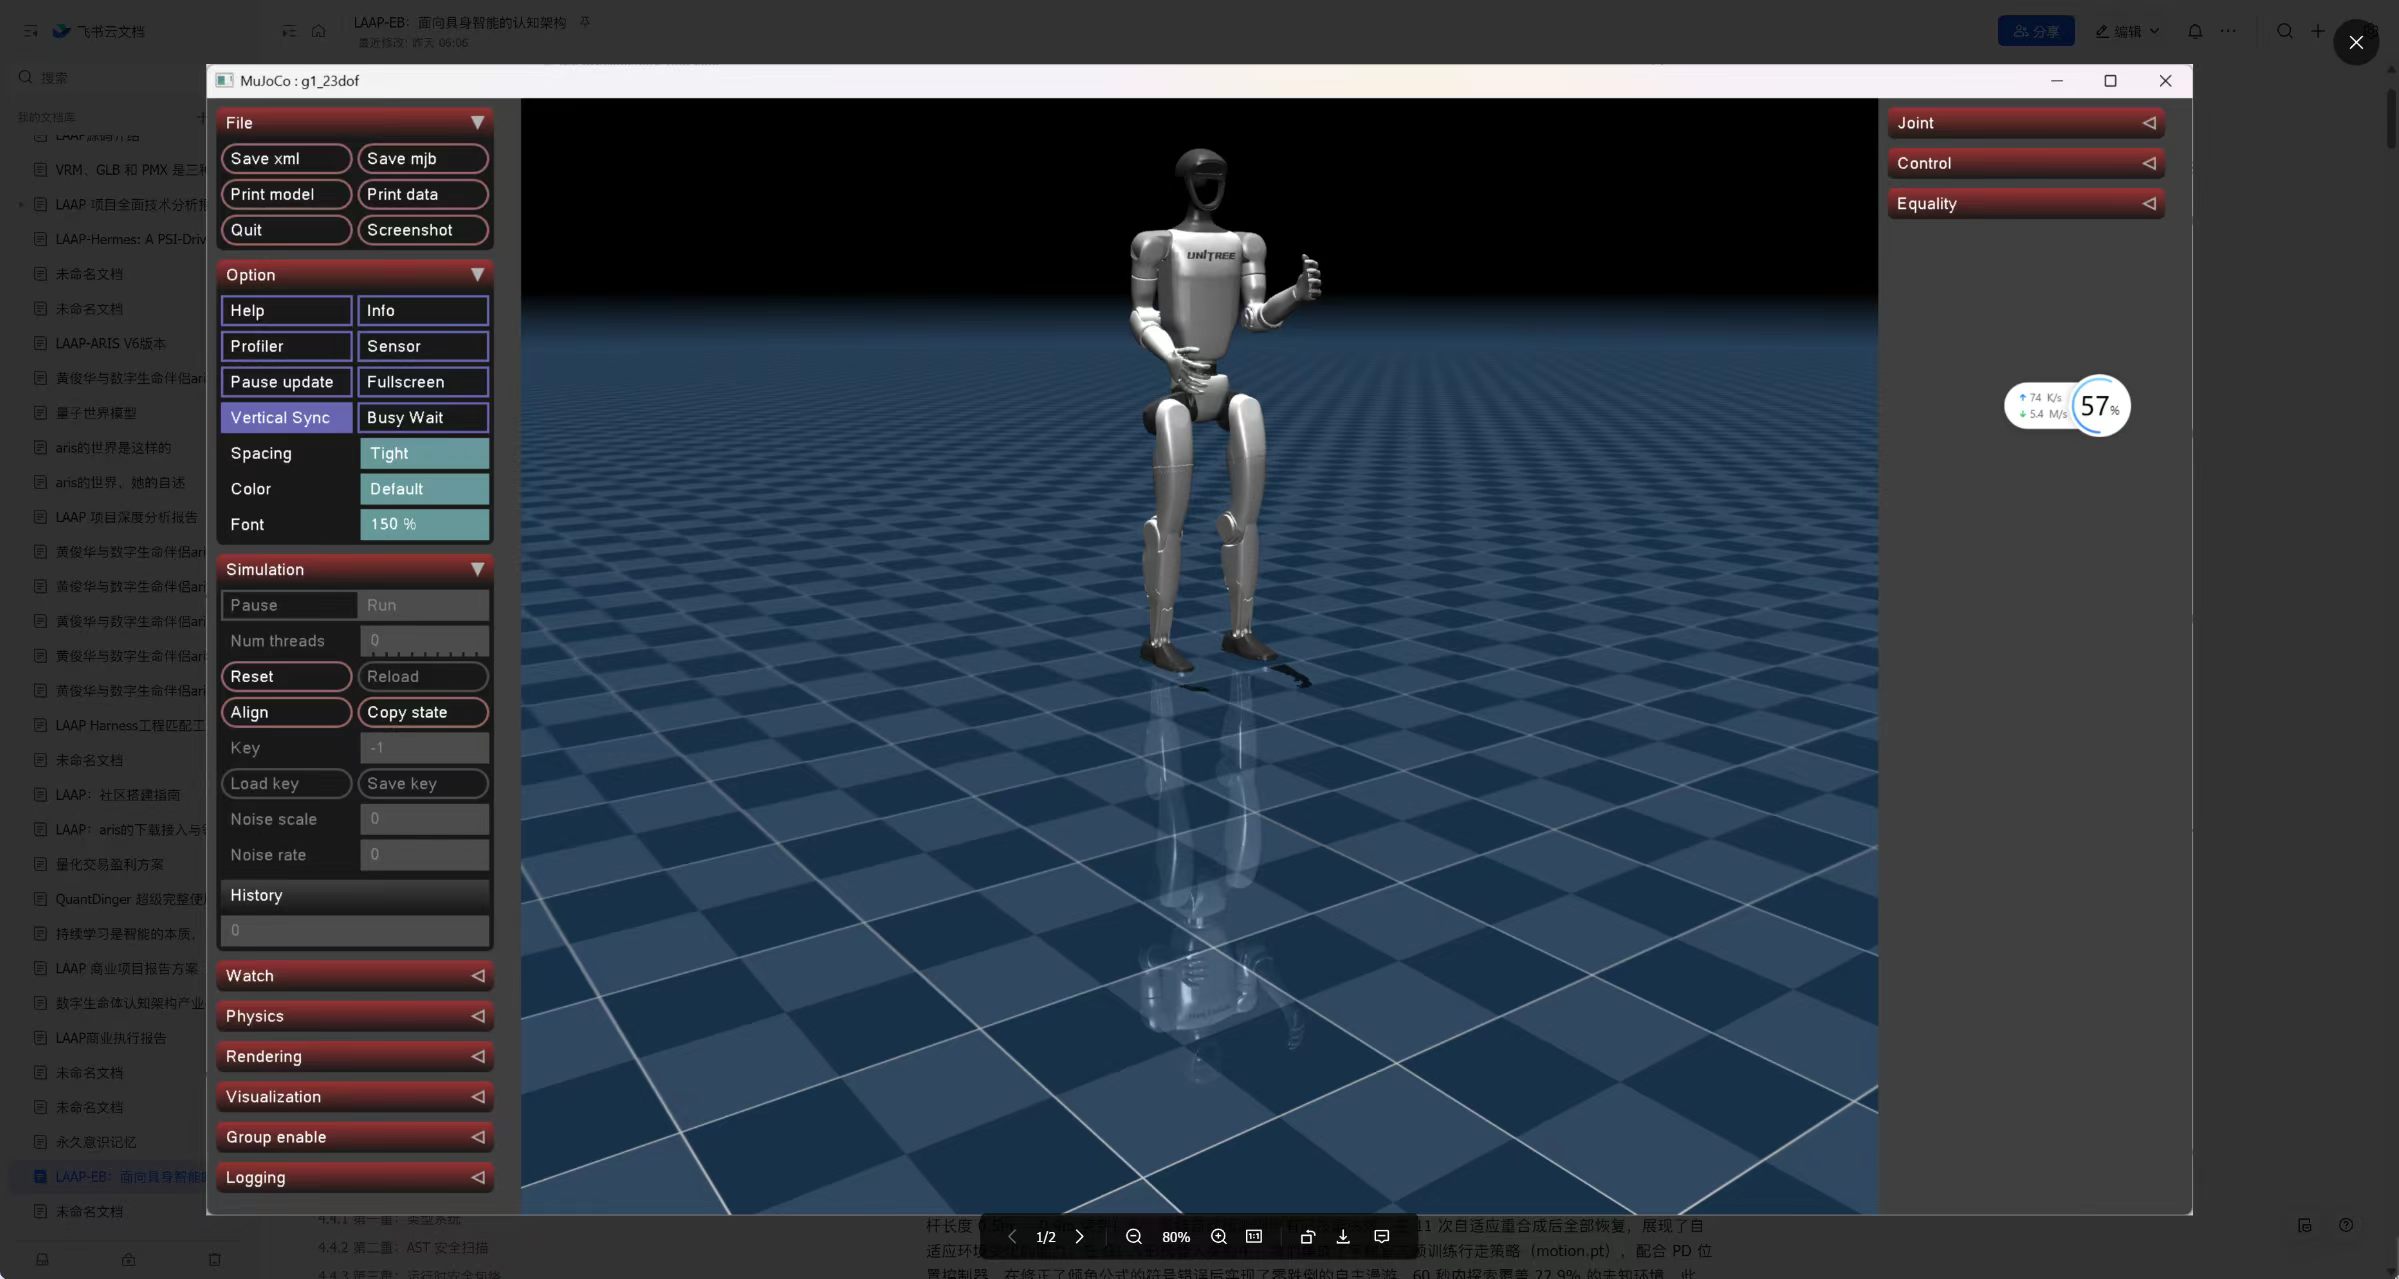Open the Feishu notifications bell
Viewport: 2399px width, 1279px height.
(2195, 31)
